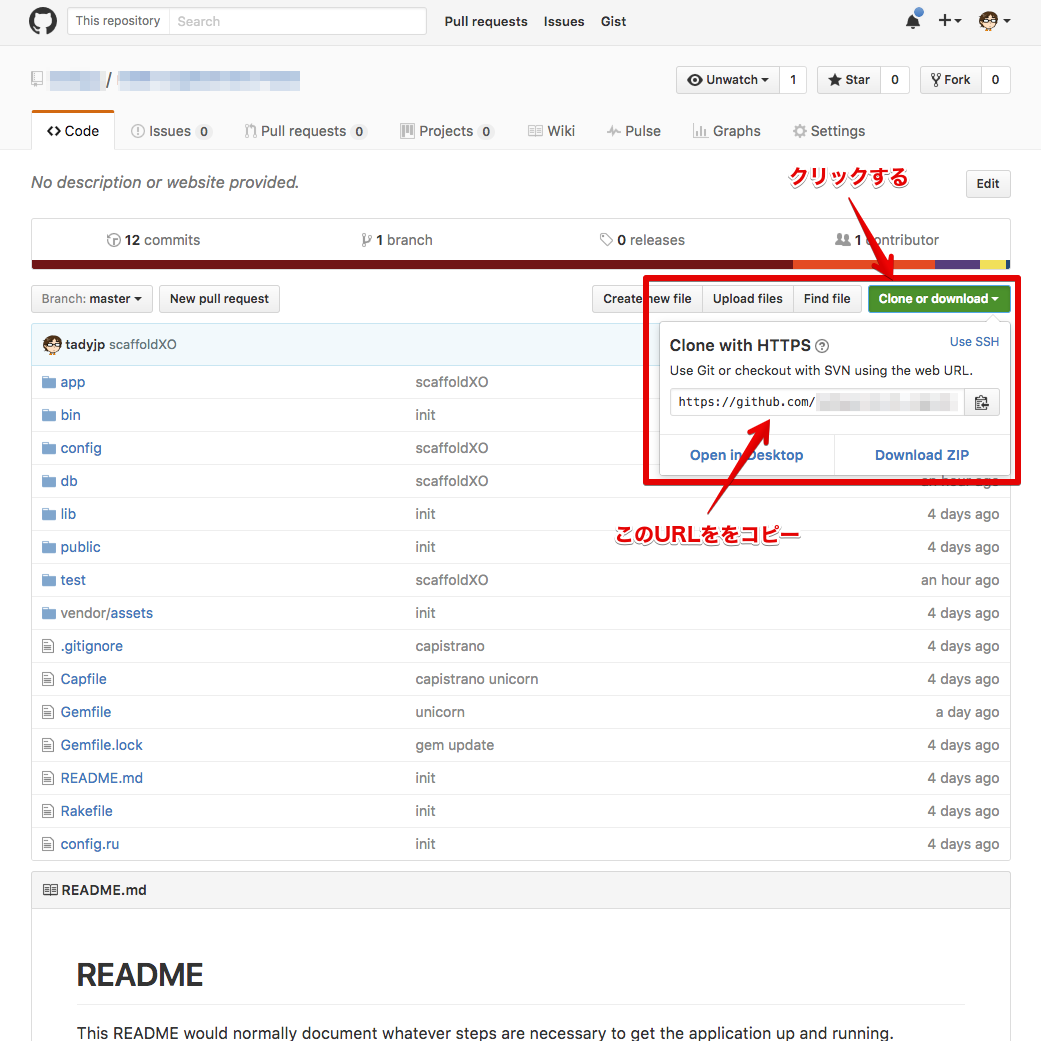Click the tag icon beside 0 releases
The image size is (1041, 1041).
[606, 239]
